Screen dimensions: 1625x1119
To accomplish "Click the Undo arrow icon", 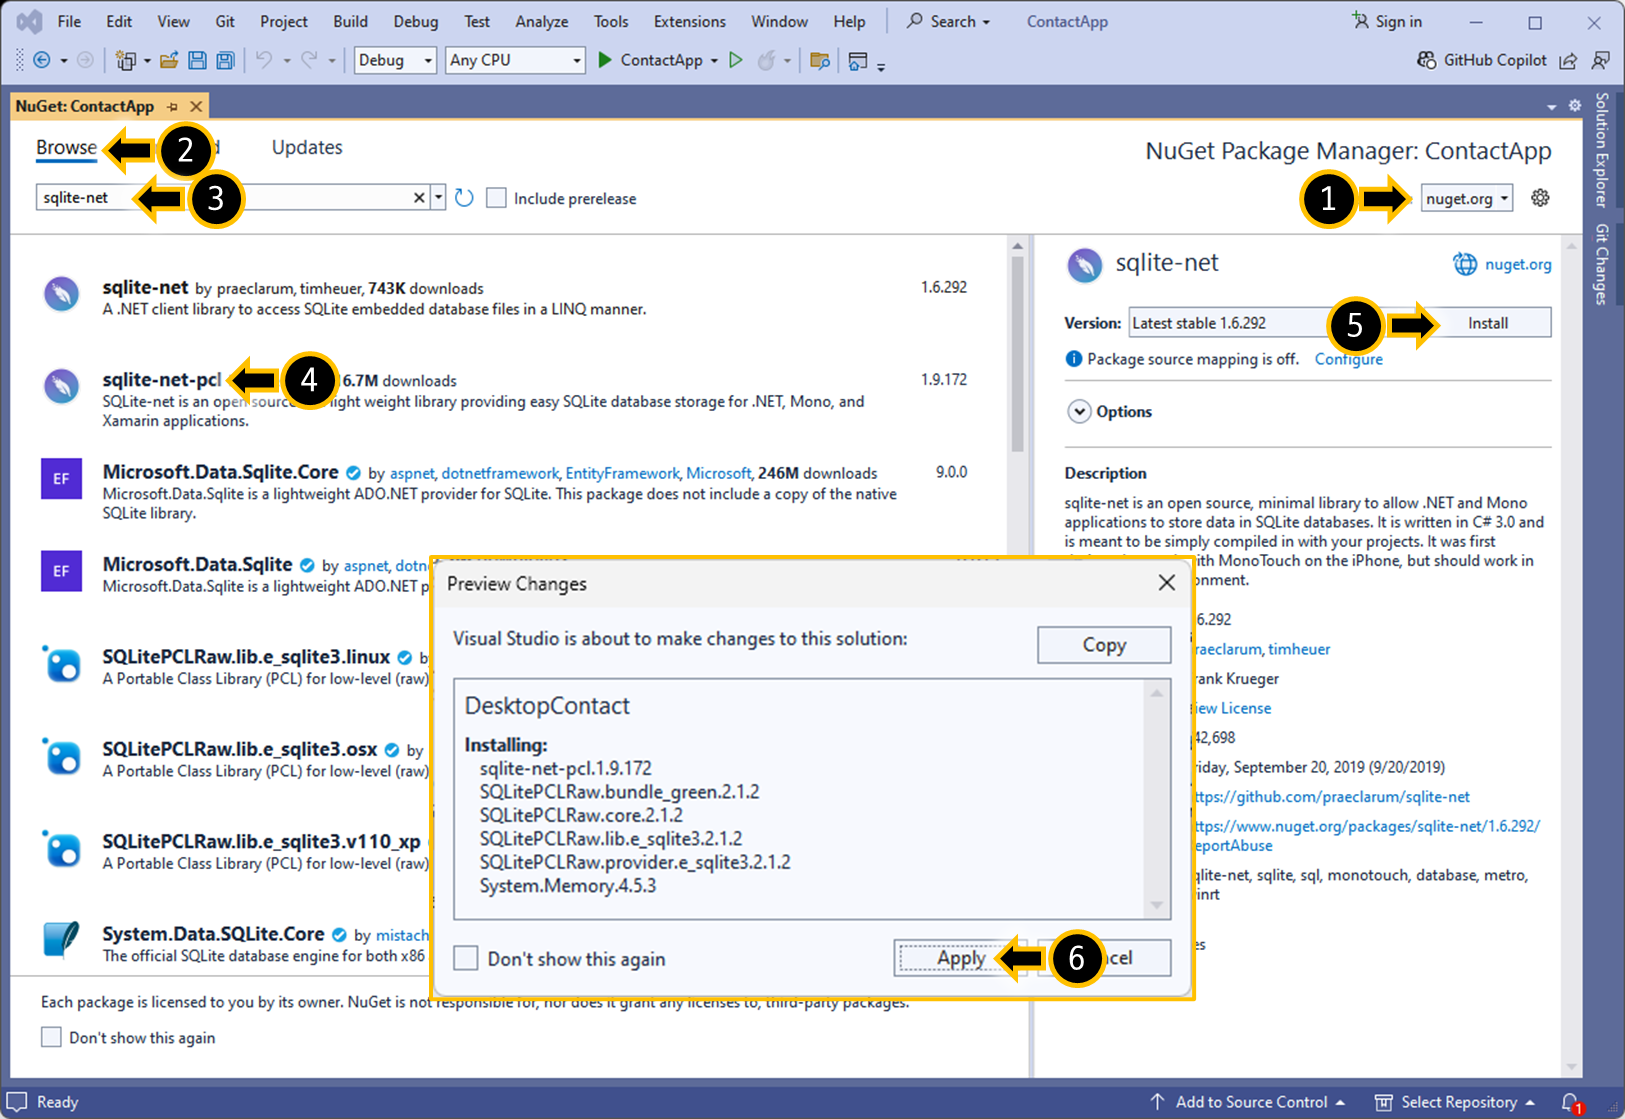I will click(x=264, y=60).
